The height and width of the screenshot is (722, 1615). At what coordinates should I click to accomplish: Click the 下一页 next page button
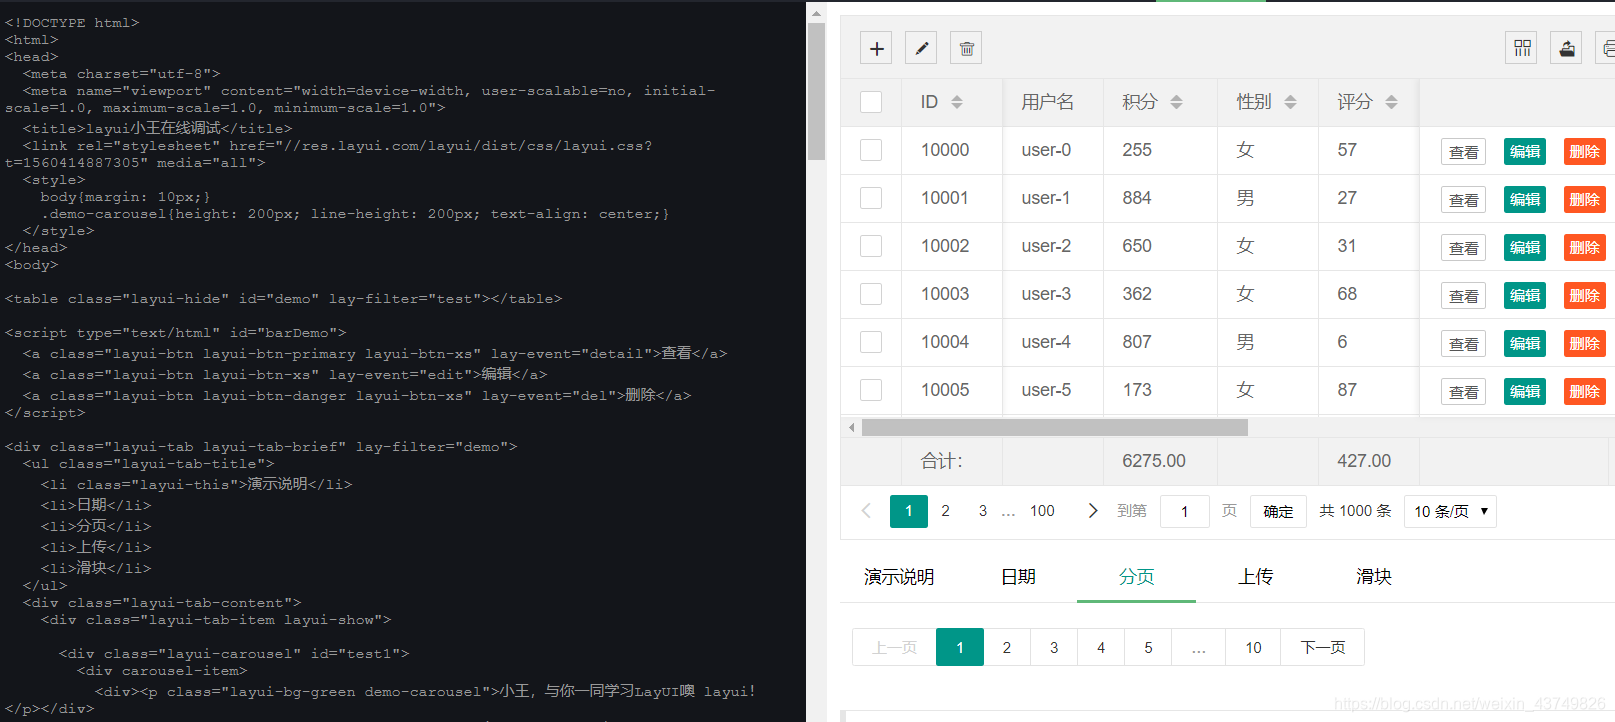[1323, 647]
